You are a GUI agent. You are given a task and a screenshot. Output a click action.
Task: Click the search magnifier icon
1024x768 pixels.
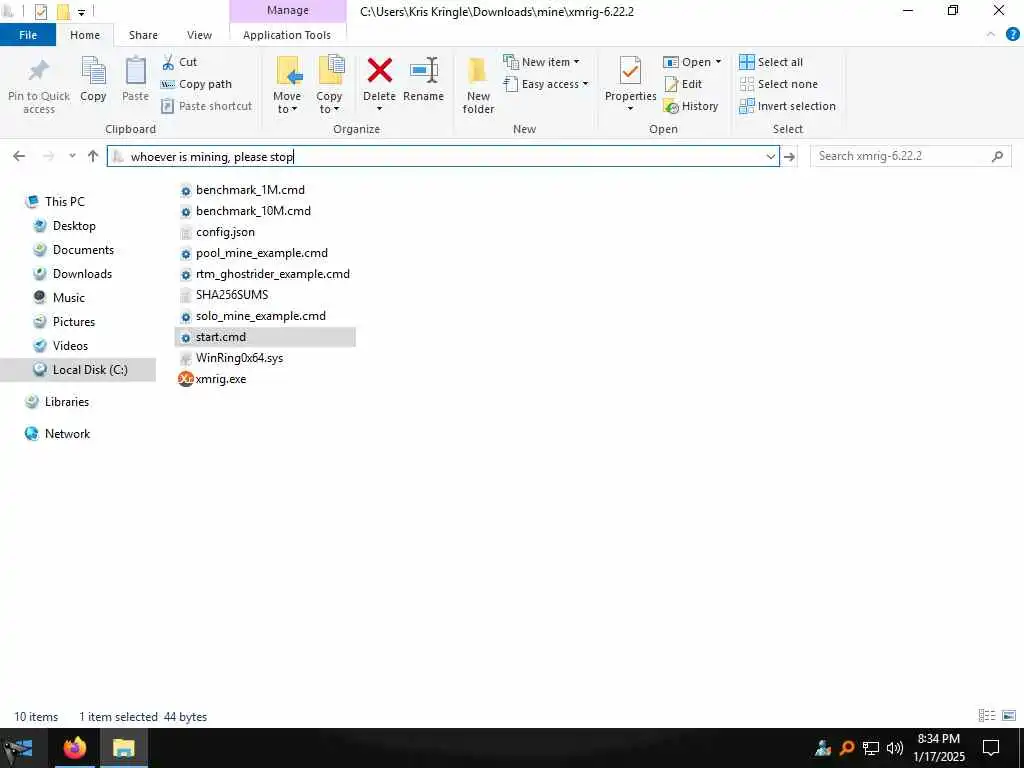click(997, 156)
